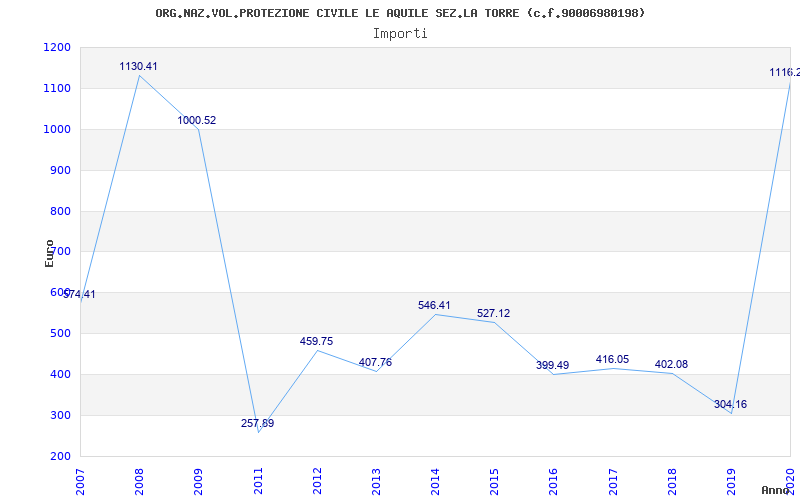The image size is (800, 500).
Task: Click the 1100 y-axis tick label
Action: (57, 88)
